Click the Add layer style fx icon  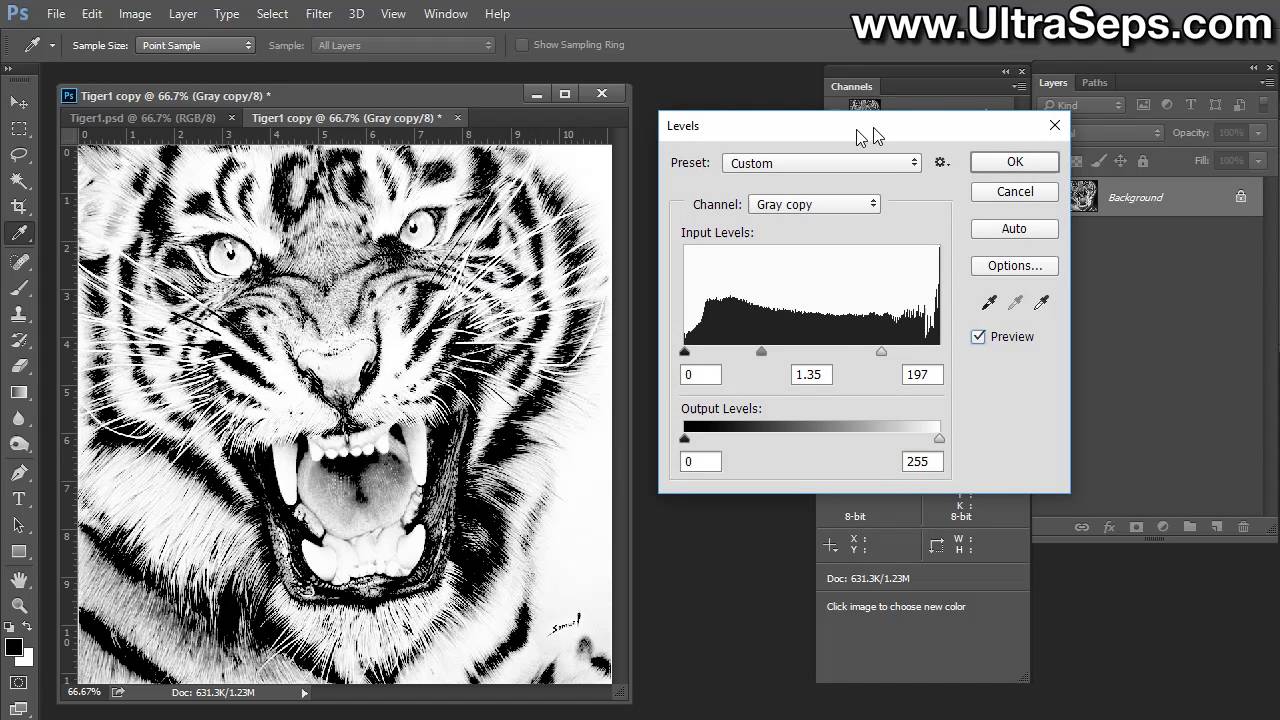click(1109, 527)
